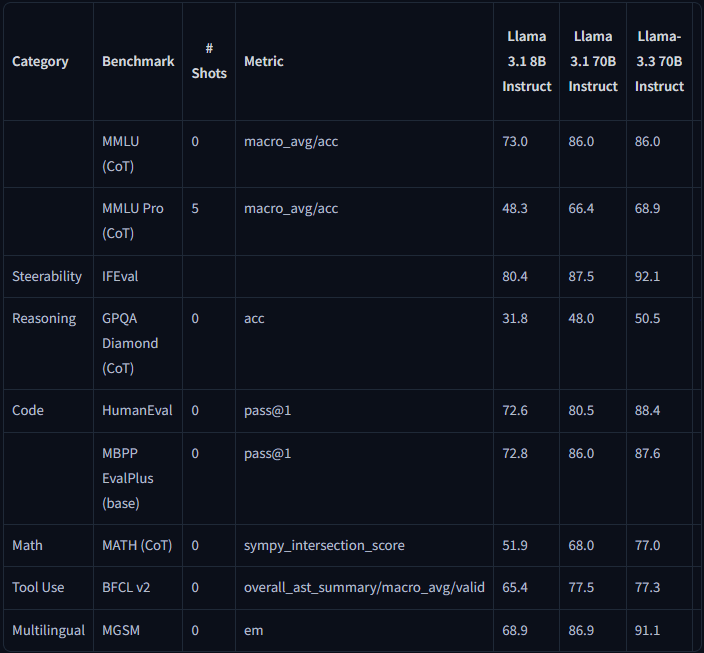Click the 68.9 score in the MGSM row

tap(515, 631)
